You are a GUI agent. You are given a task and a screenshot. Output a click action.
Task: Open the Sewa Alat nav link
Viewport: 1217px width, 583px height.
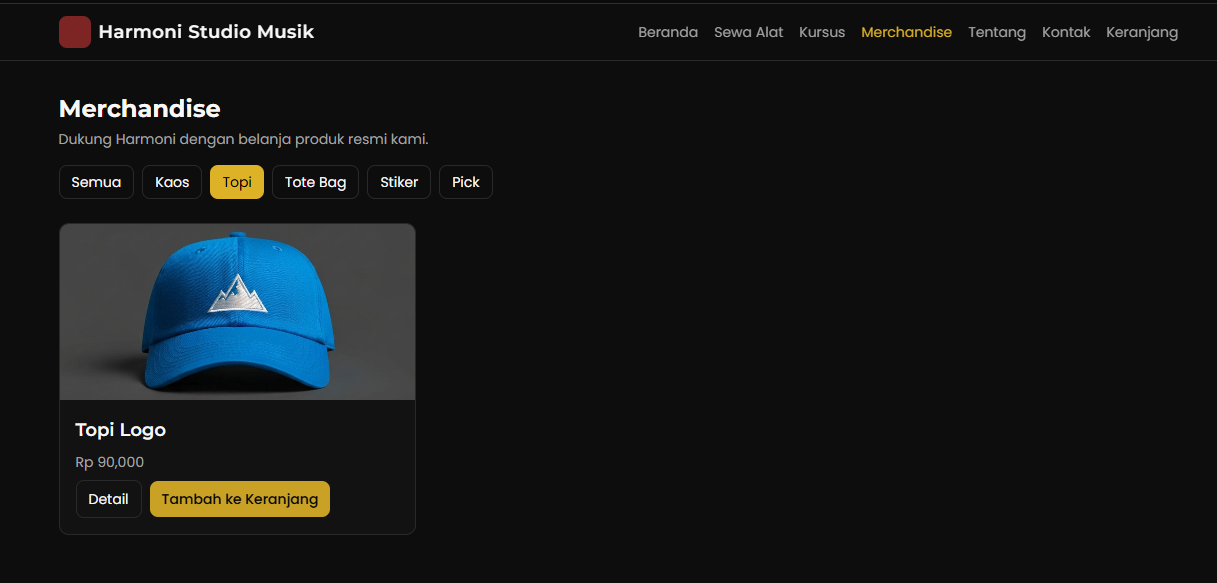748,32
